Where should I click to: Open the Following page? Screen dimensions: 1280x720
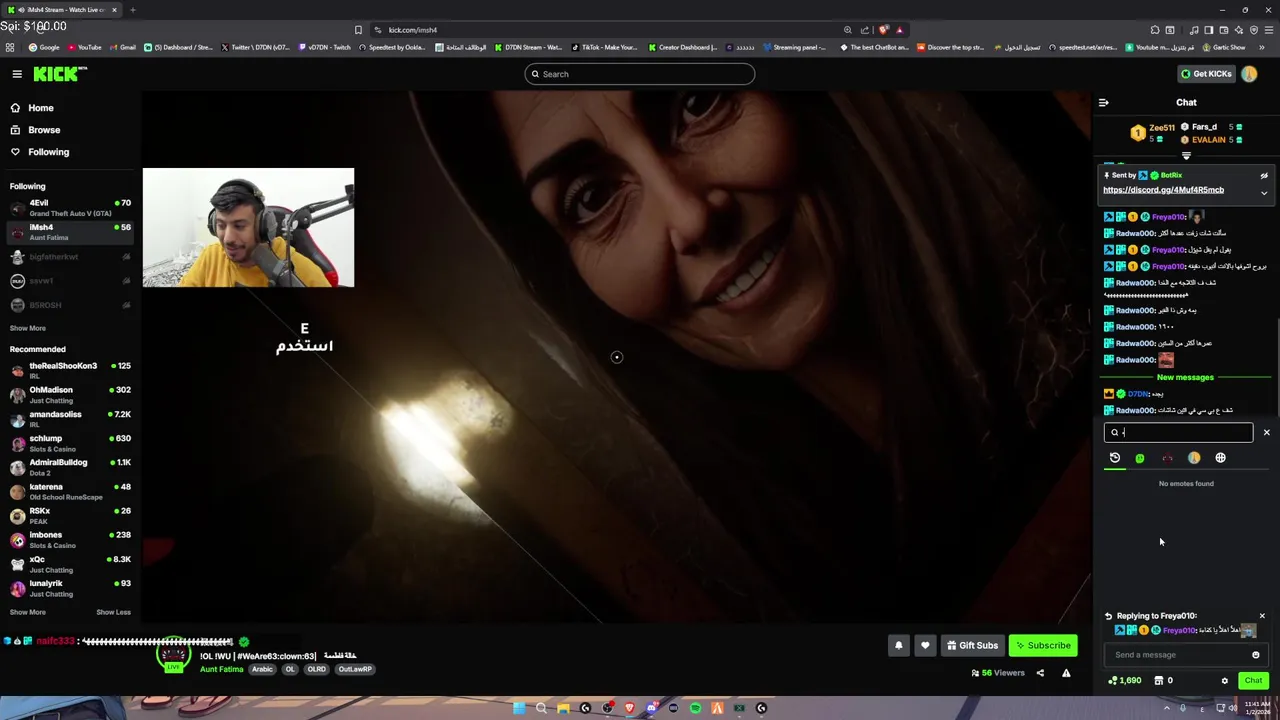(49, 152)
